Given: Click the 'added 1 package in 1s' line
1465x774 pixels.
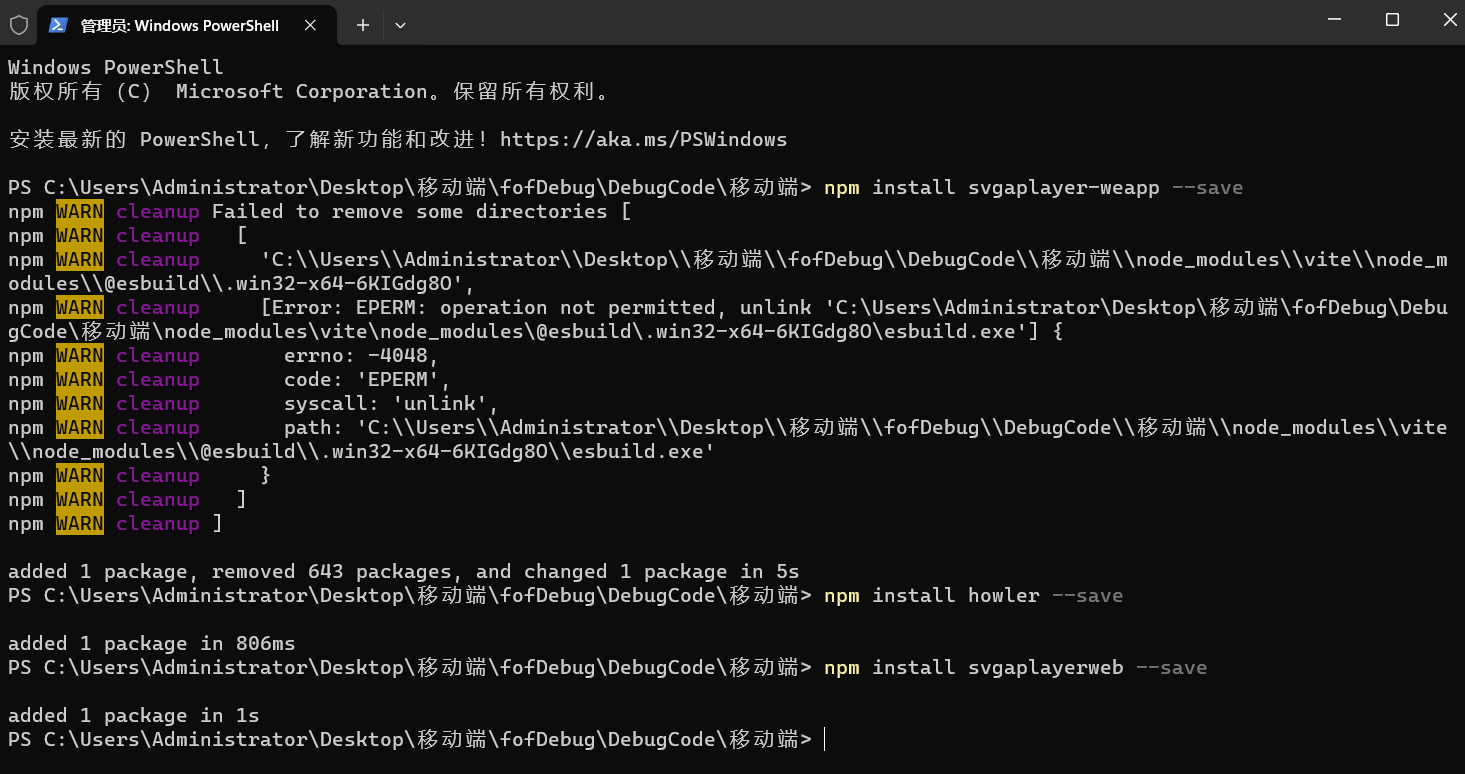Looking at the screenshot, I should click(134, 716).
